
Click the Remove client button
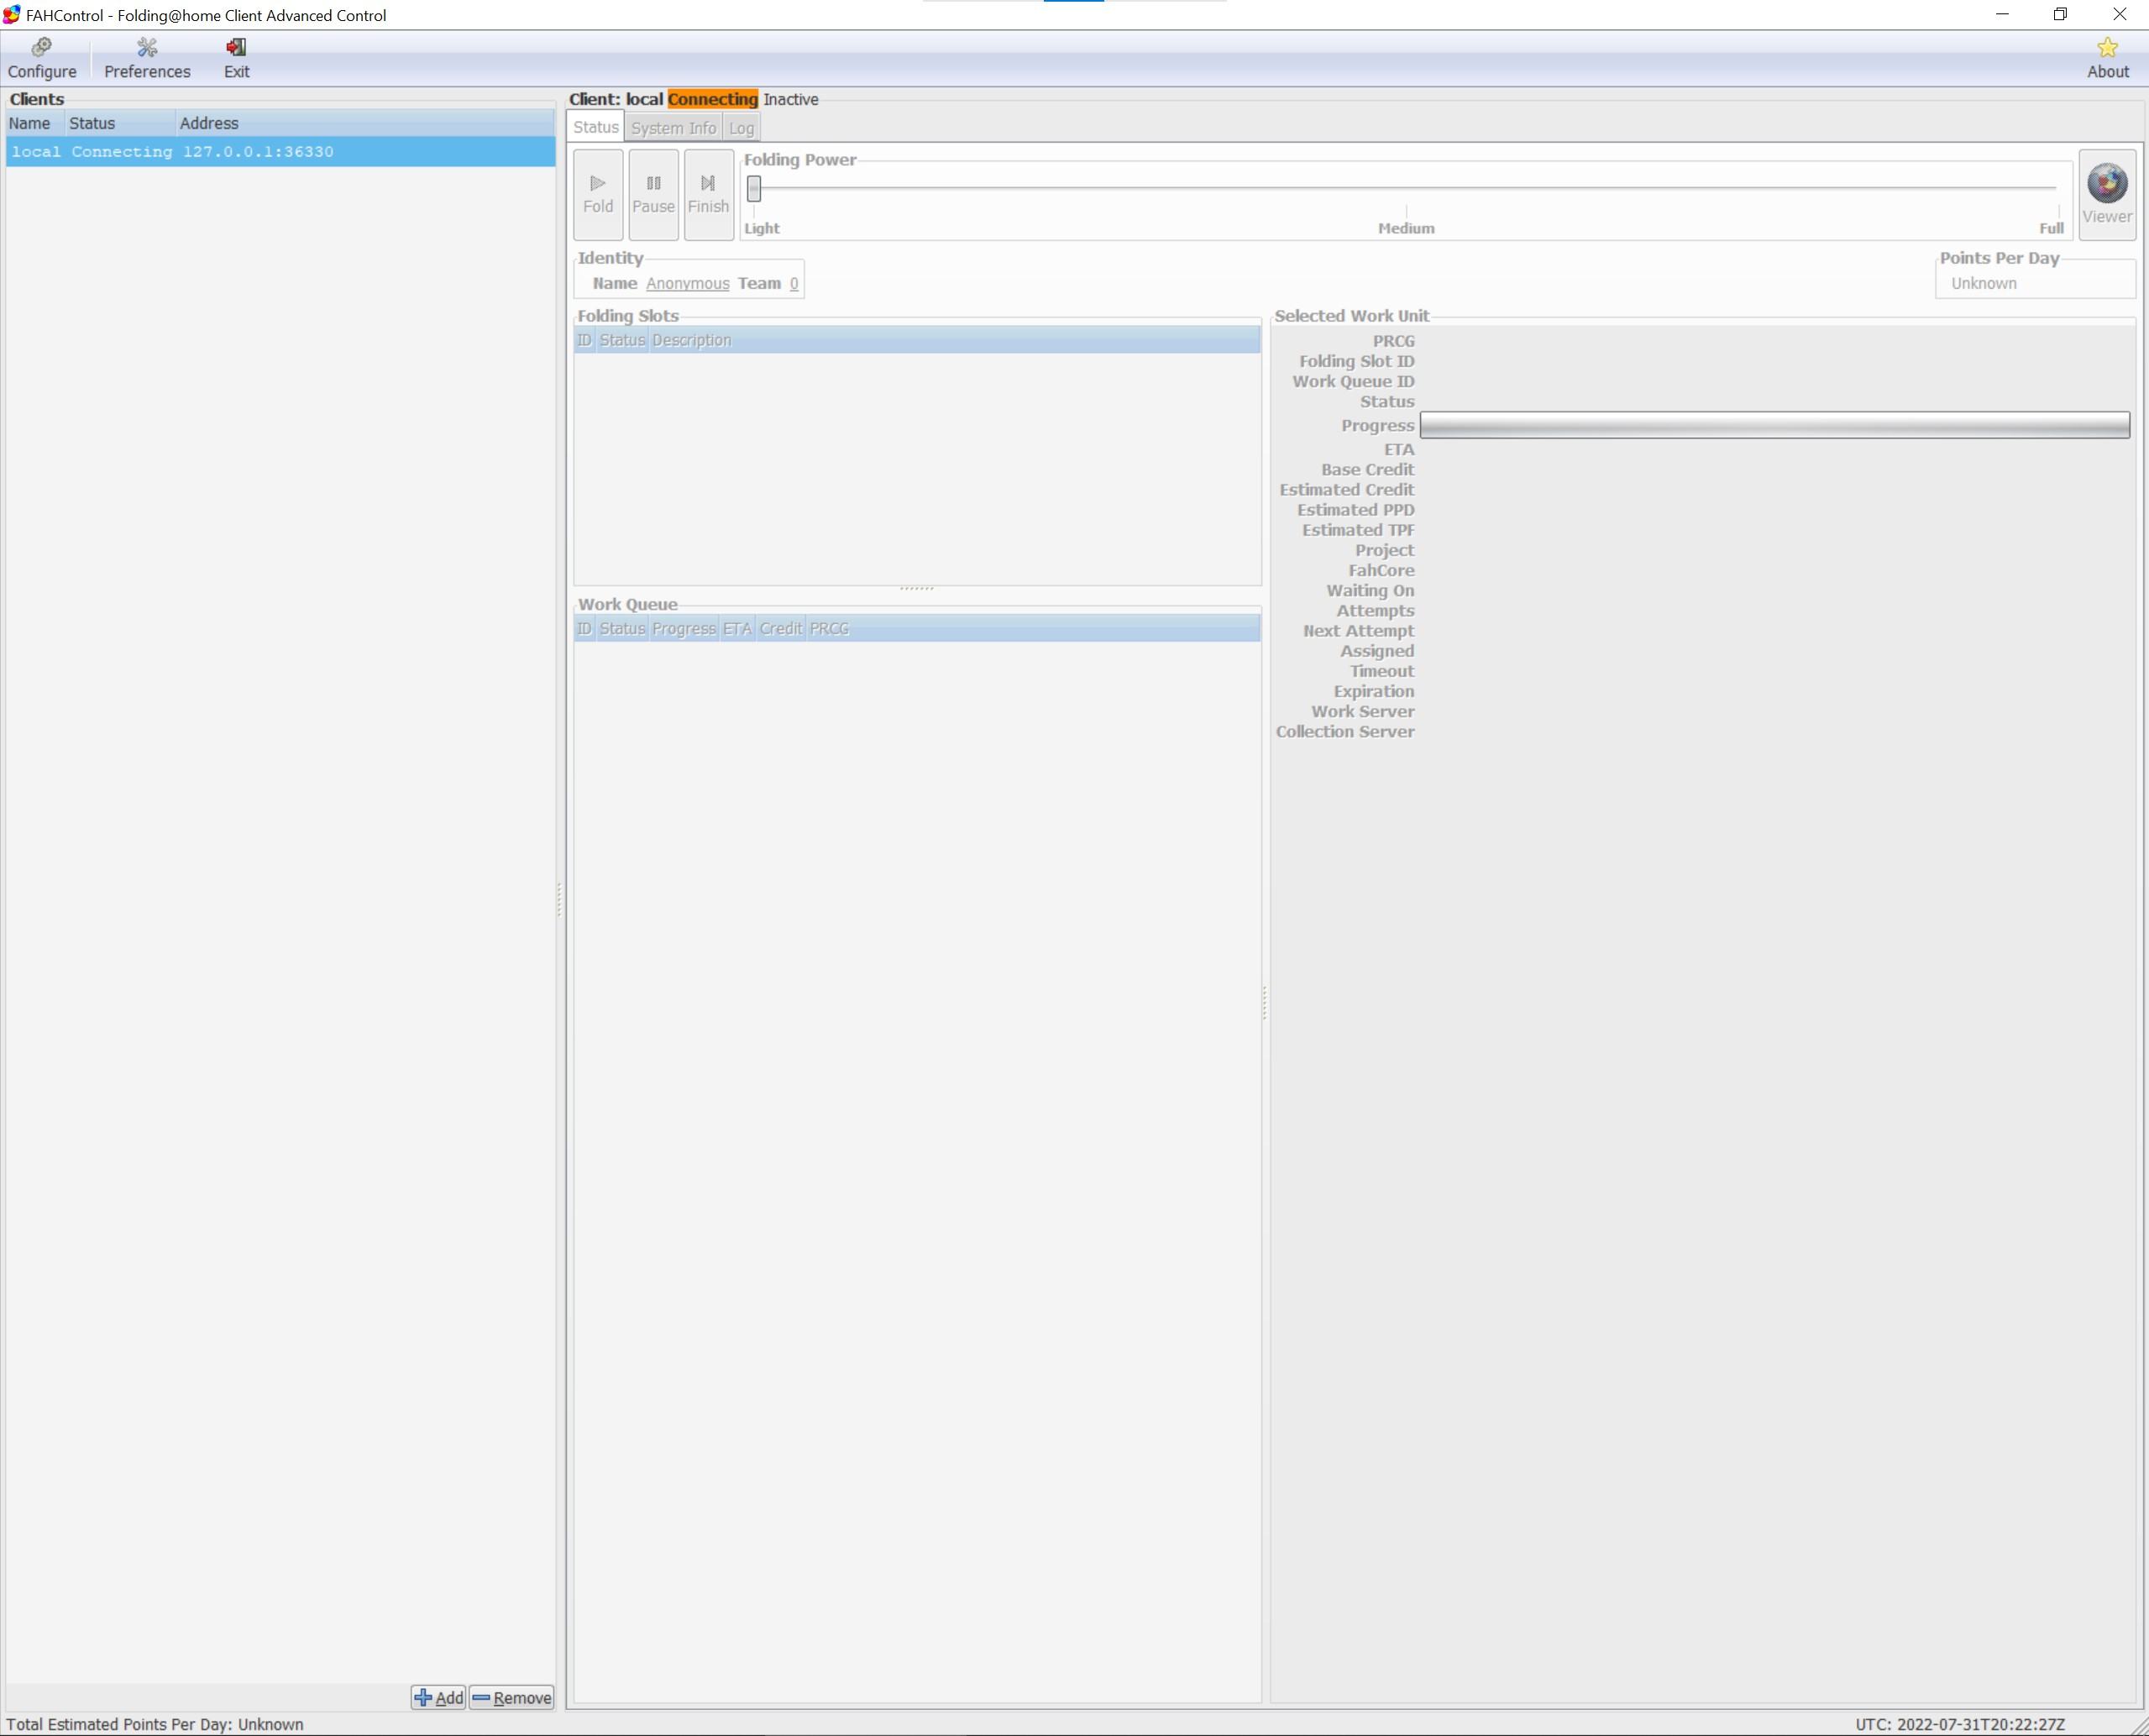[x=512, y=1697]
